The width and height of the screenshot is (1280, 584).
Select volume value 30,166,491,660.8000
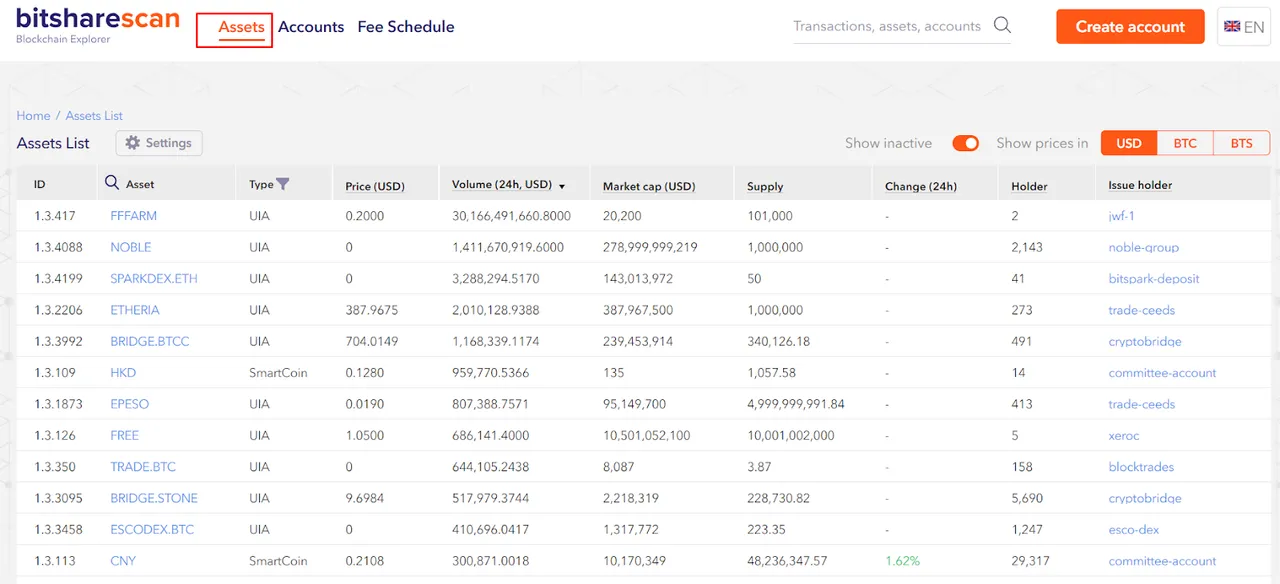tap(511, 216)
